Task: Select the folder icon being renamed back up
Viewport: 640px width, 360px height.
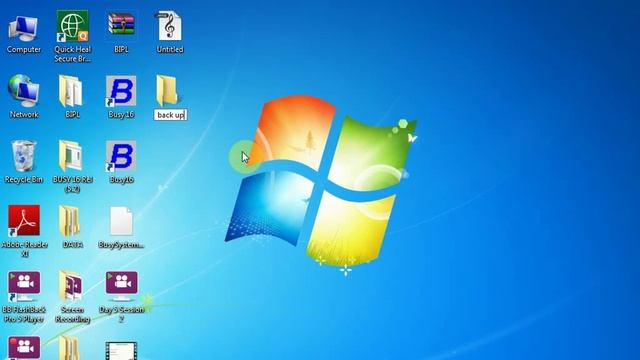Action: [x=167, y=91]
